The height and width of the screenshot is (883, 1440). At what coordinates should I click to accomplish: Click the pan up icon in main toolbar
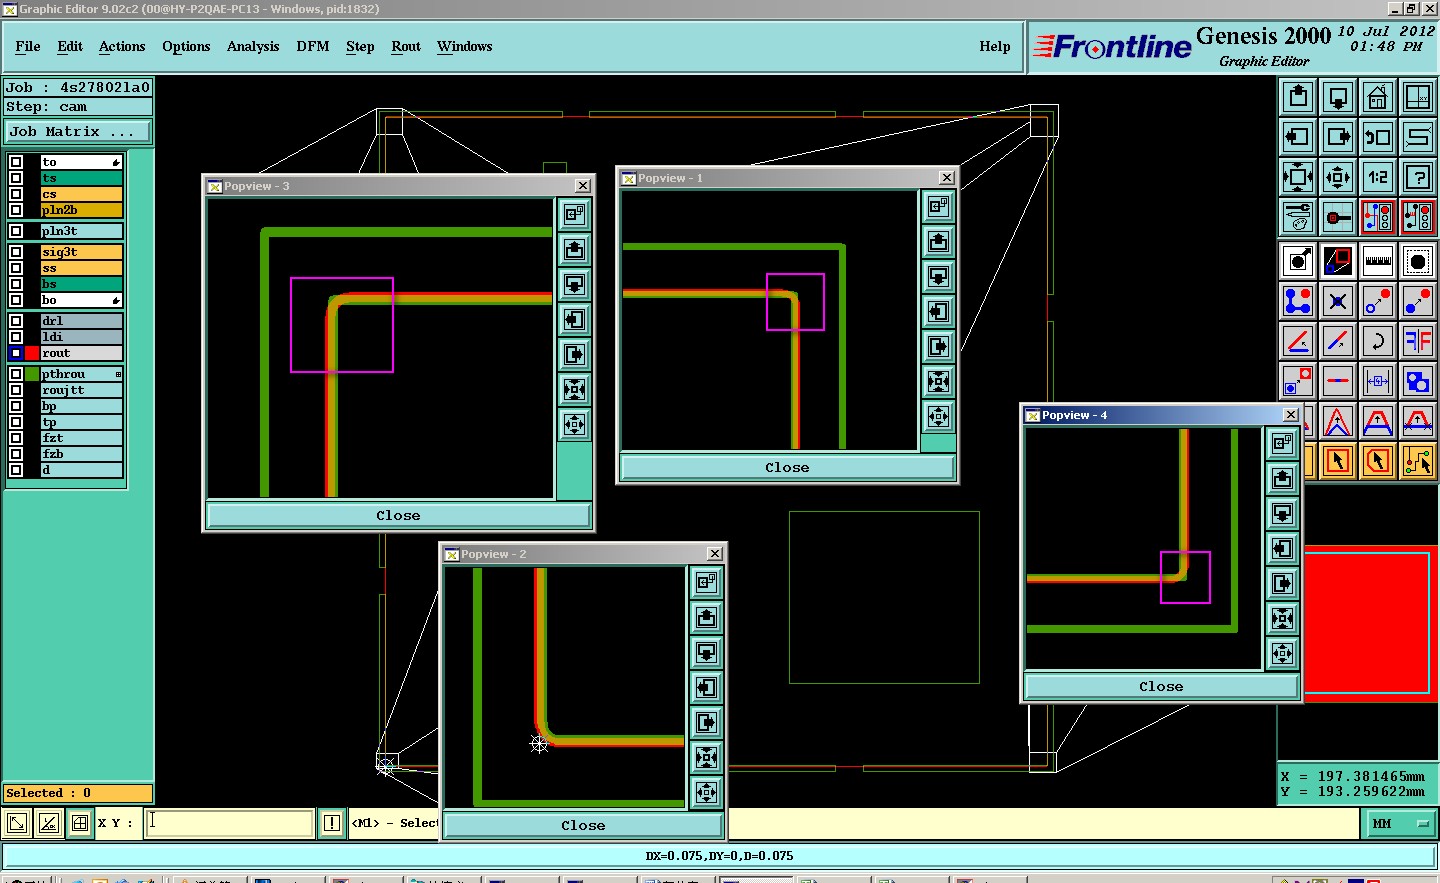[x=1298, y=97]
